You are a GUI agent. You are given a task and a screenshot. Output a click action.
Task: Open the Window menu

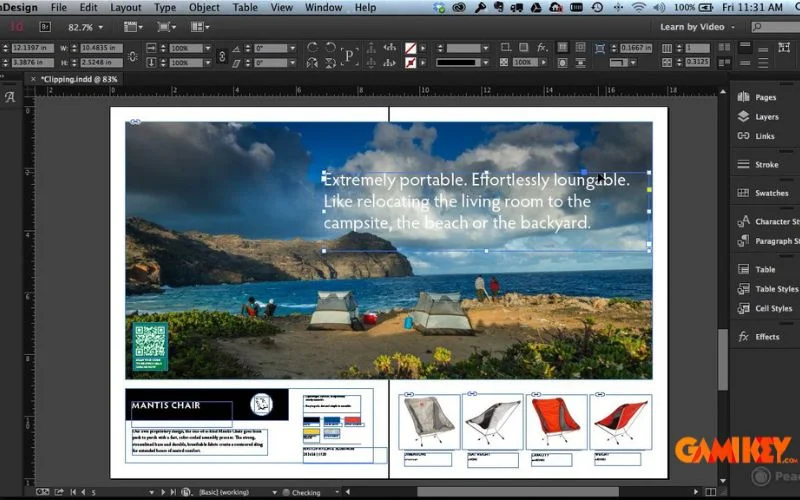point(323,7)
